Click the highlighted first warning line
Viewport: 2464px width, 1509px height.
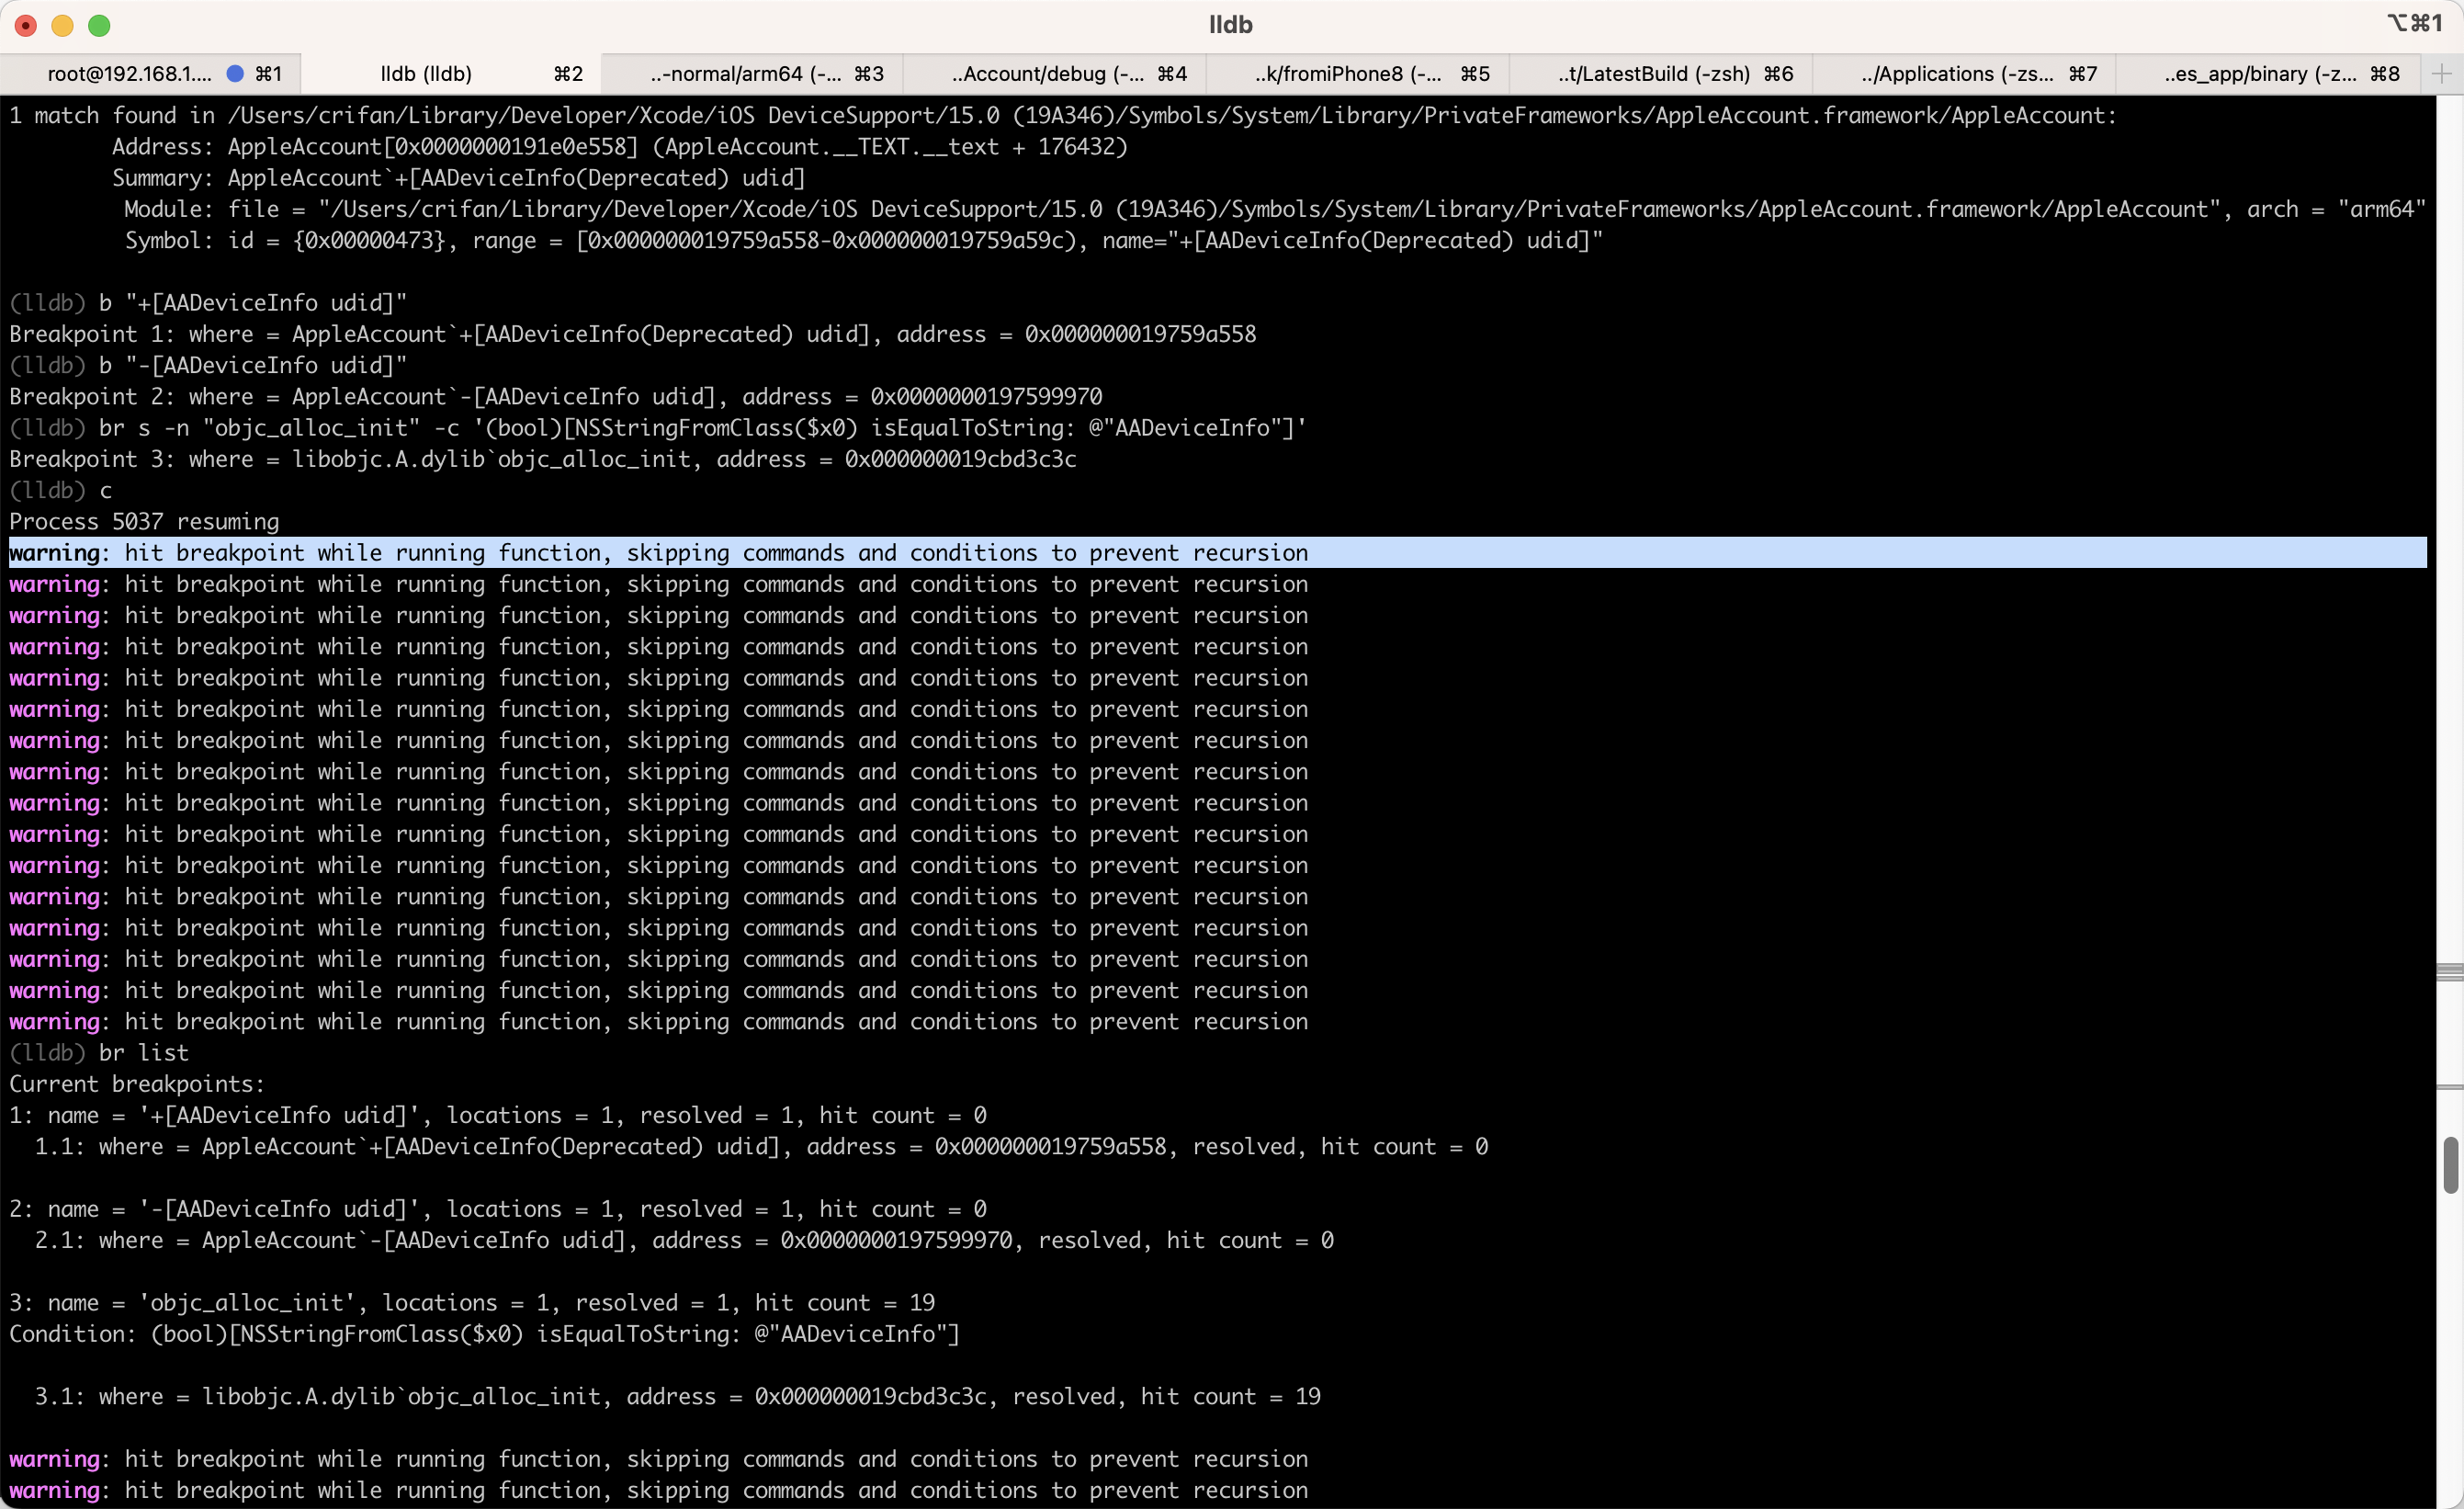1217,553
